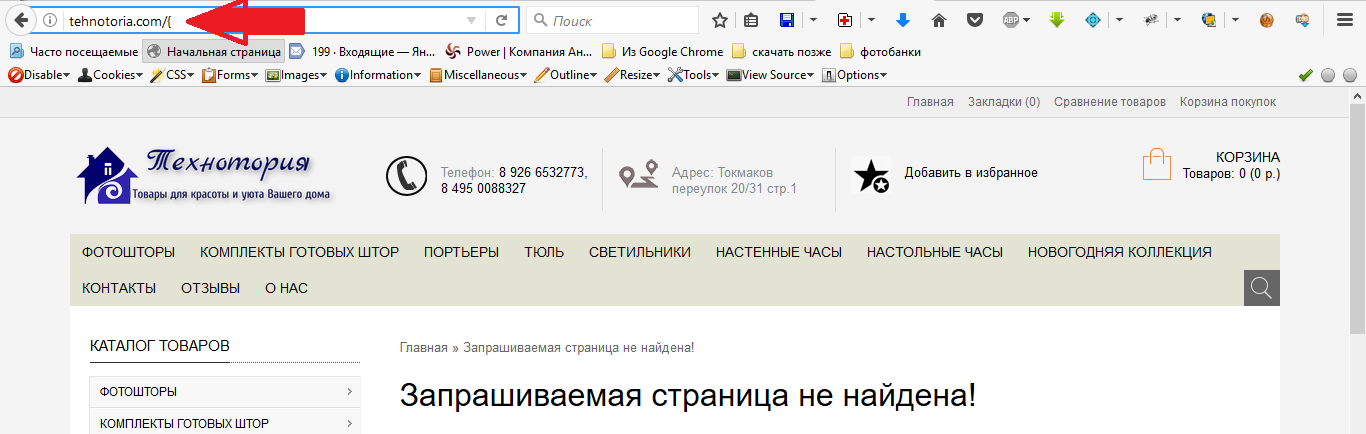The width and height of the screenshot is (1366, 434).
Task: Click the site search magnifier button
Action: tap(1262, 288)
